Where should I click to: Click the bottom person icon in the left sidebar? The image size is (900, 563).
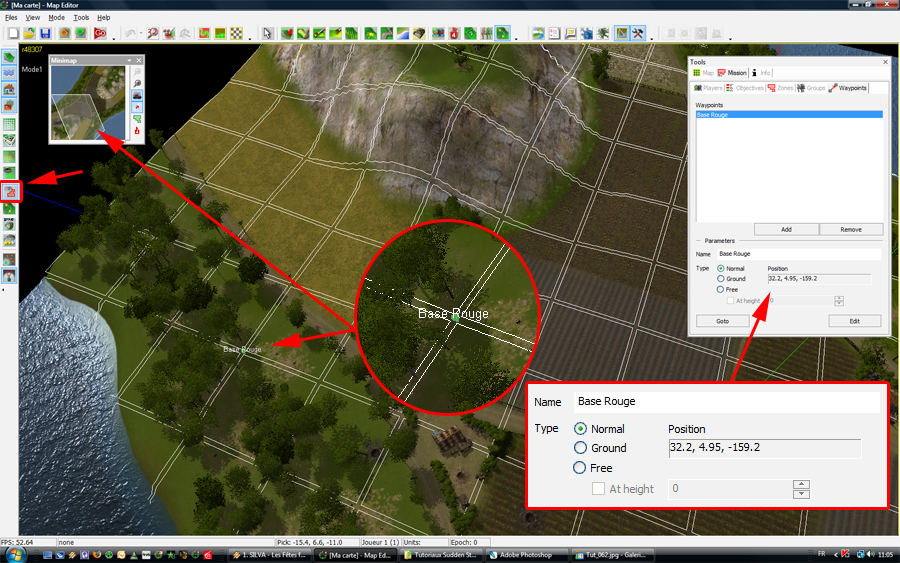[x=9, y=276]
